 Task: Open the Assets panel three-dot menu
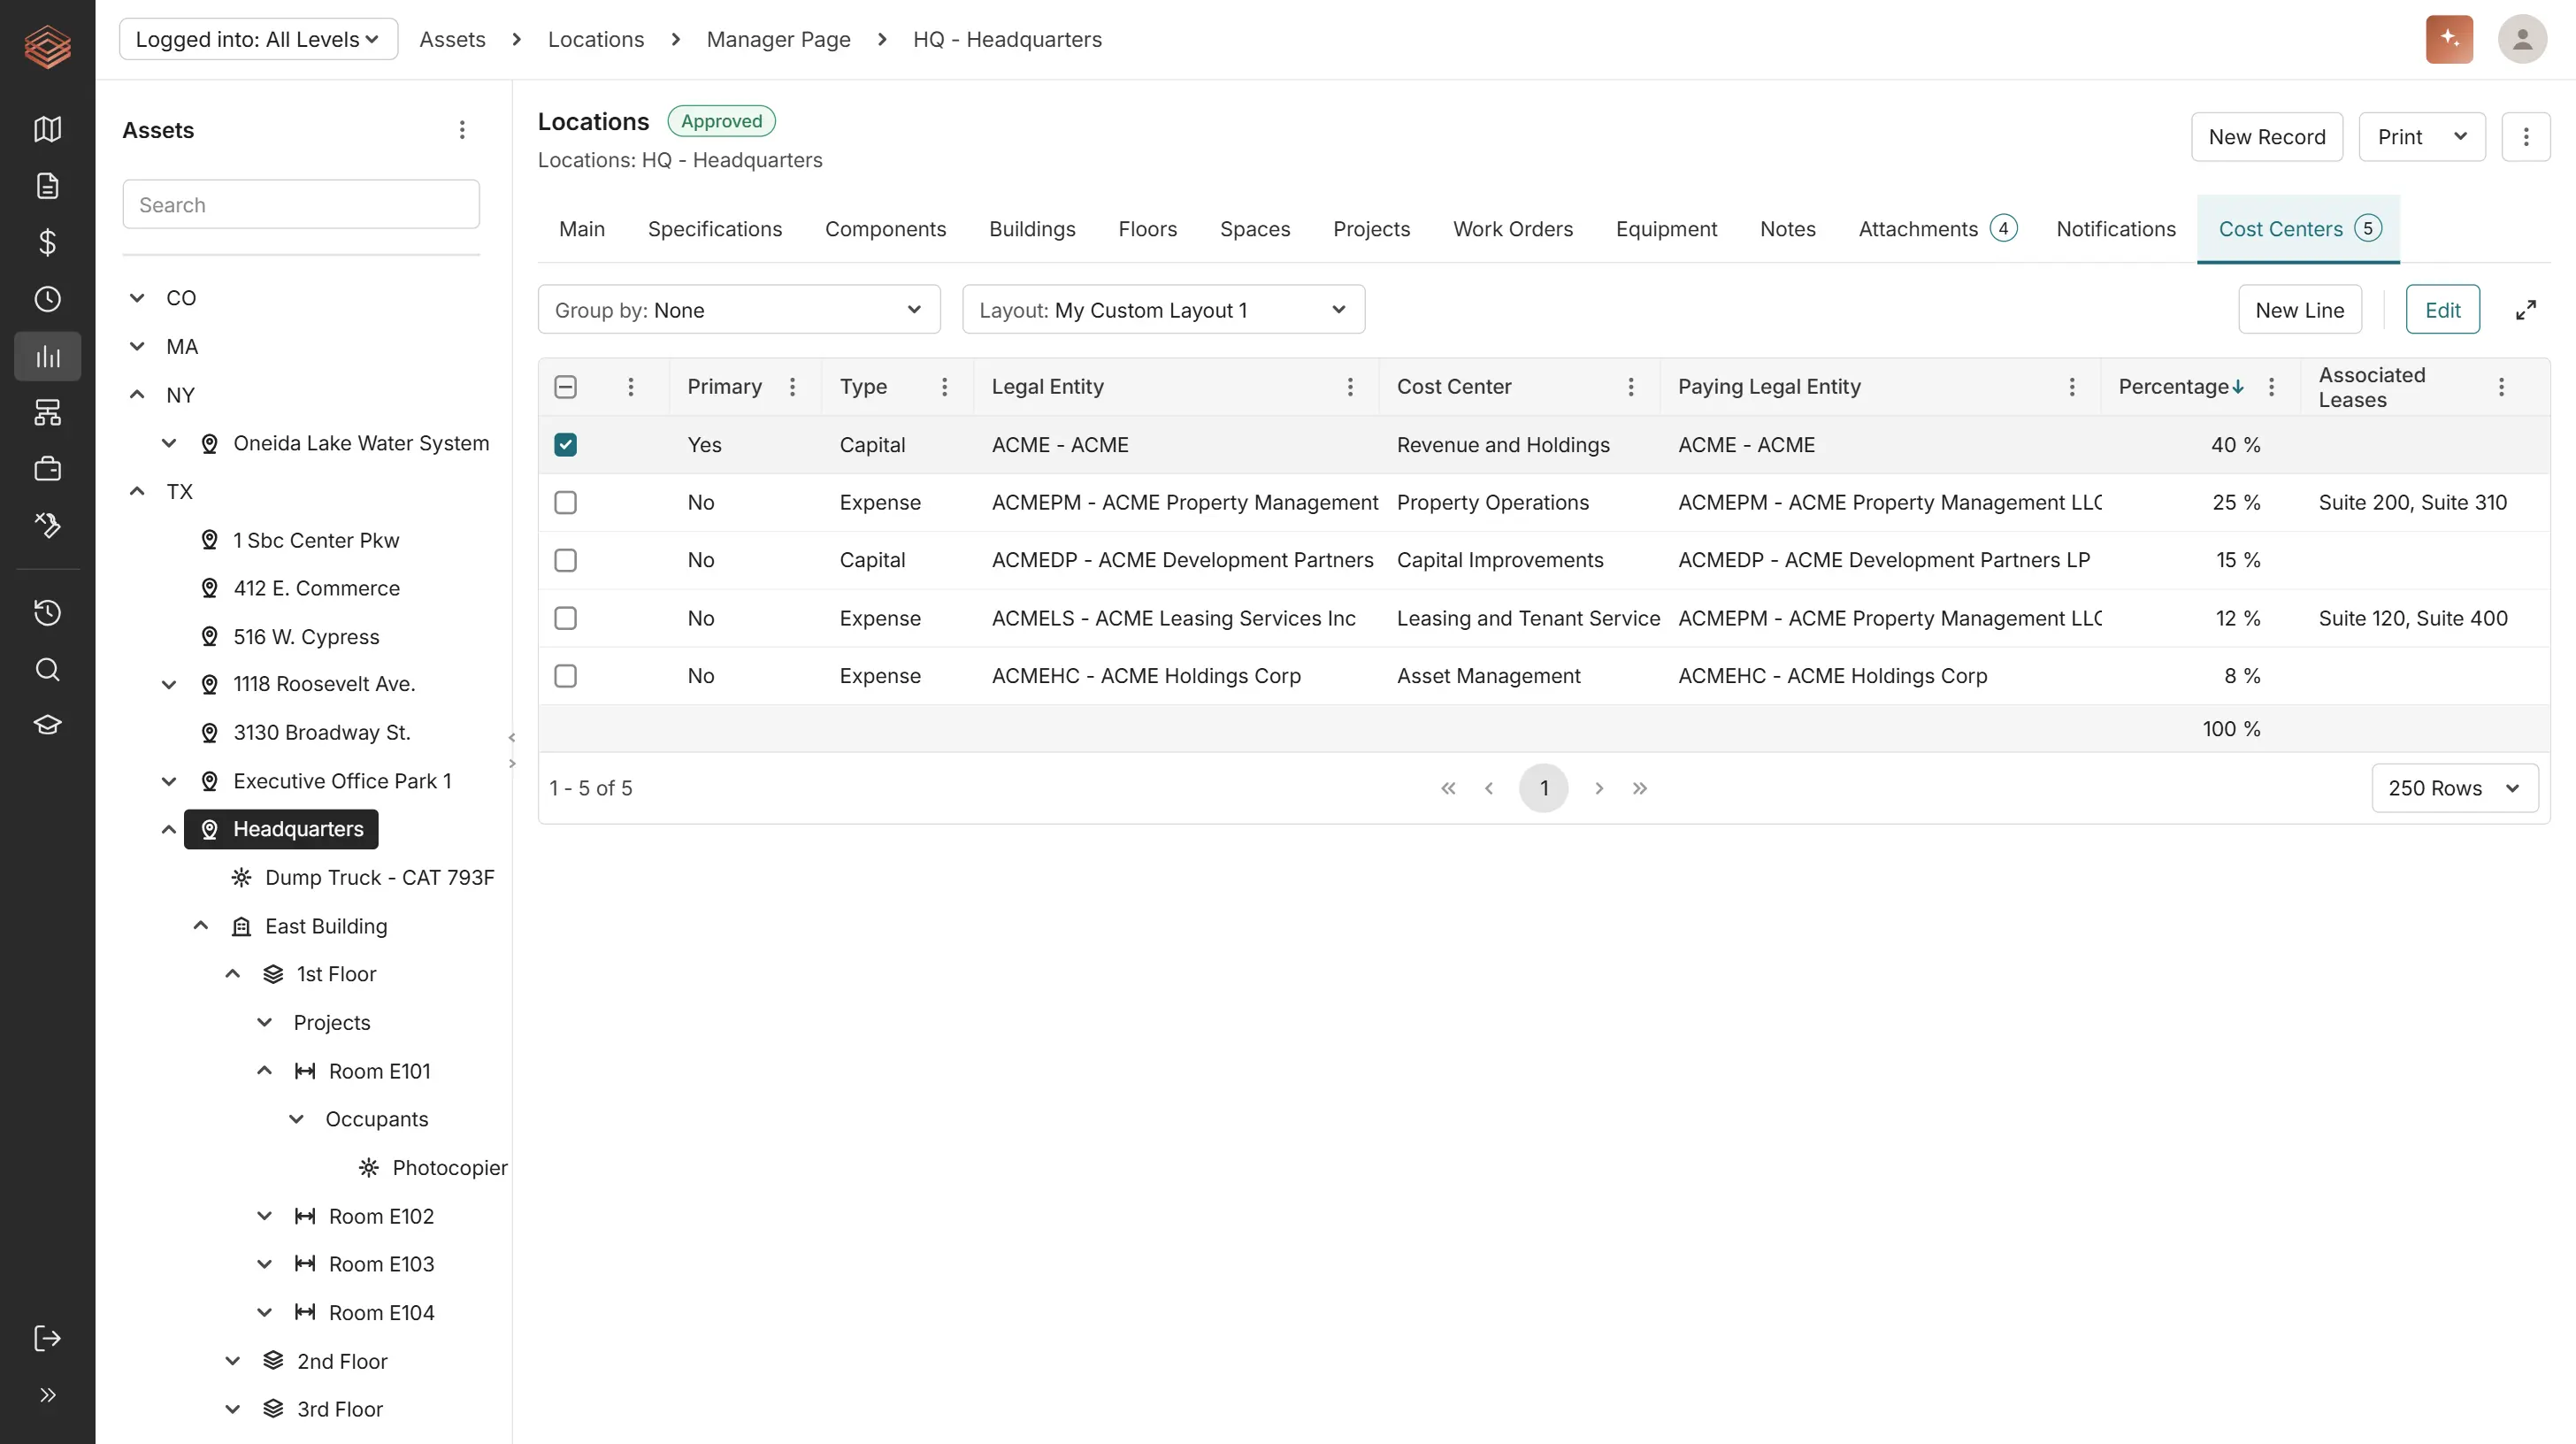pyautogui.click(x=462, y=130)
